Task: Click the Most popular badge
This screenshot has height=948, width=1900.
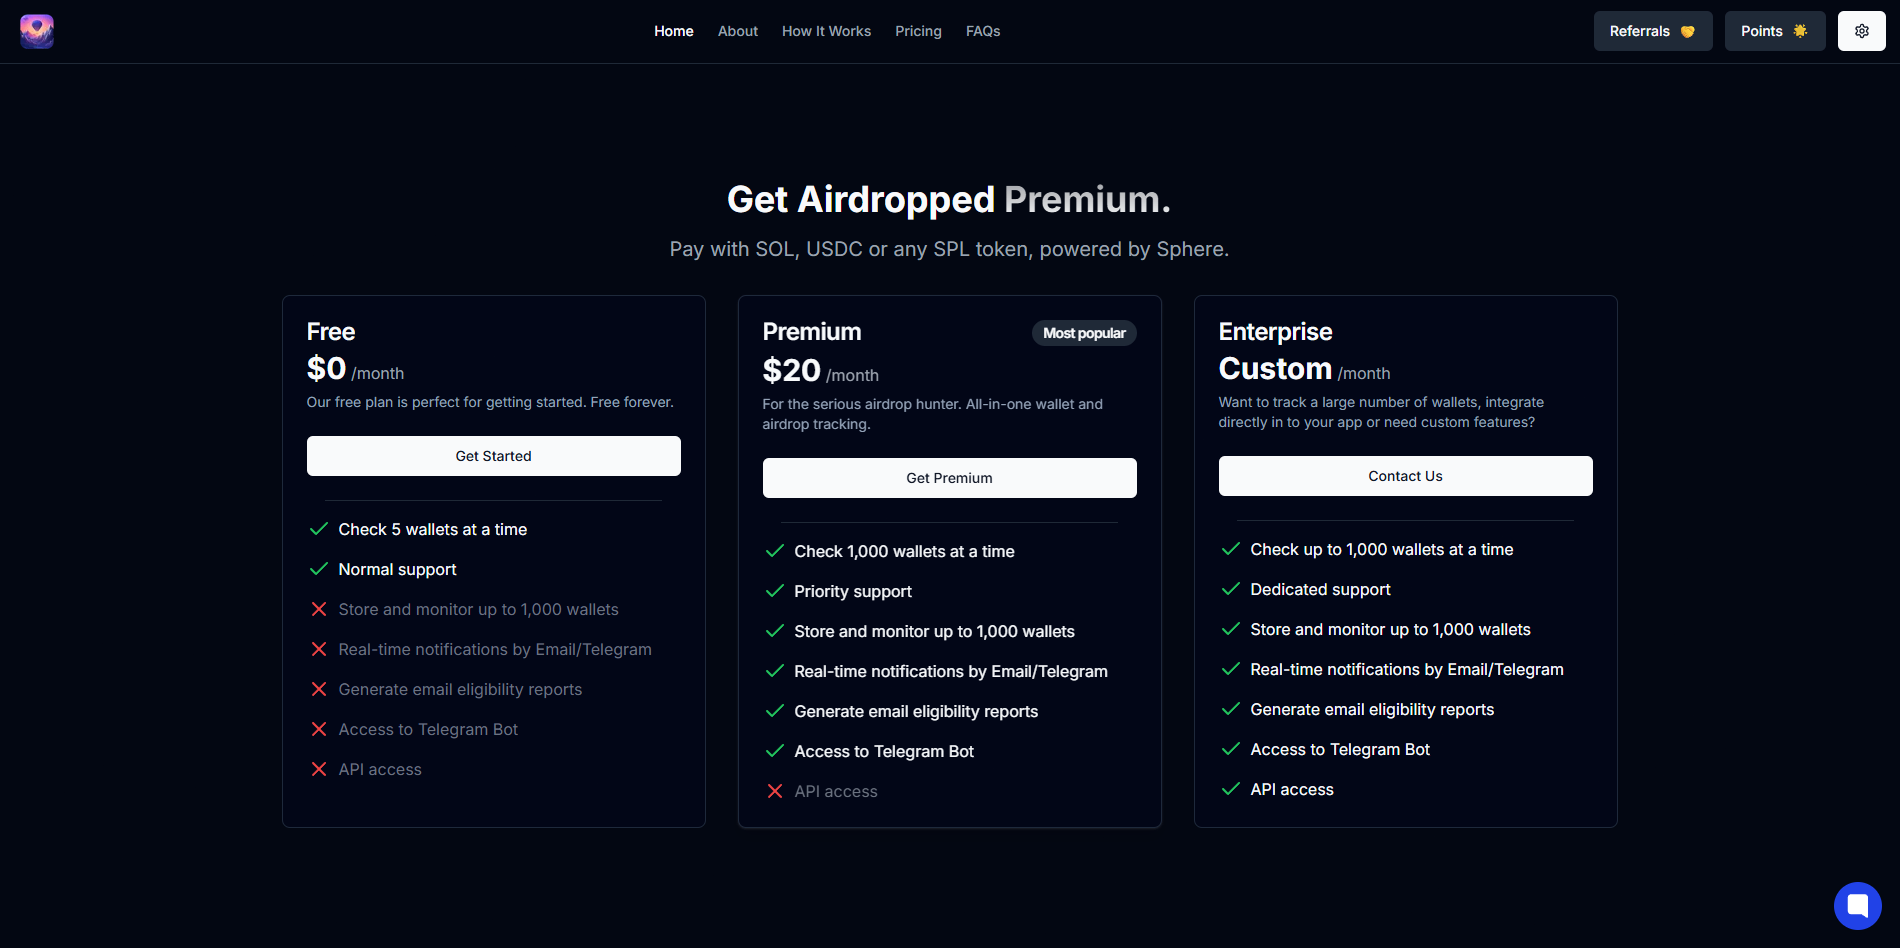Action: pyautogui.click(x=1084, y=333)
